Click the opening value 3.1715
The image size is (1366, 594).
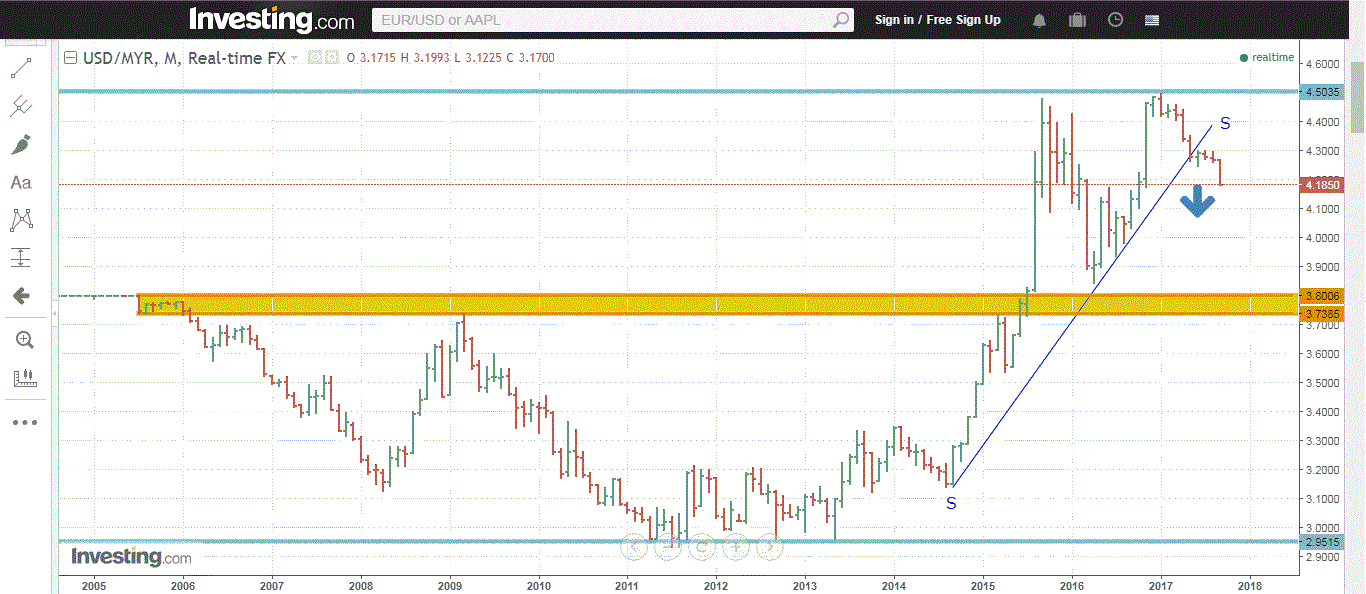377,58
